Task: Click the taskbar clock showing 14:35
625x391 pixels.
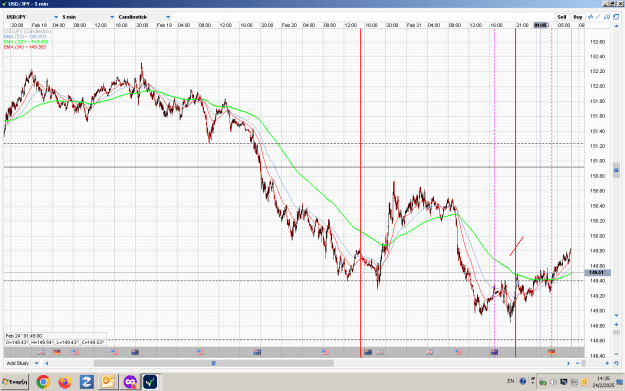Action: 603,381
